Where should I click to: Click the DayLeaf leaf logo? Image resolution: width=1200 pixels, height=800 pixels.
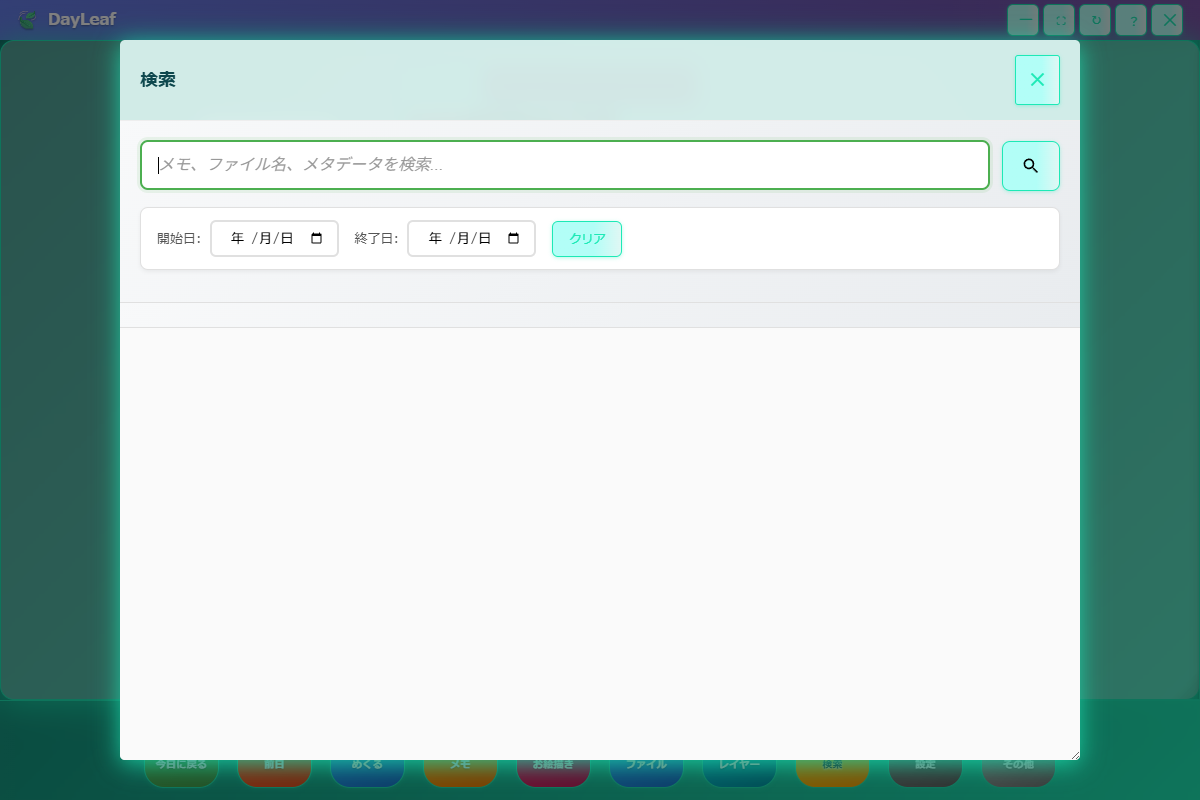27,19
